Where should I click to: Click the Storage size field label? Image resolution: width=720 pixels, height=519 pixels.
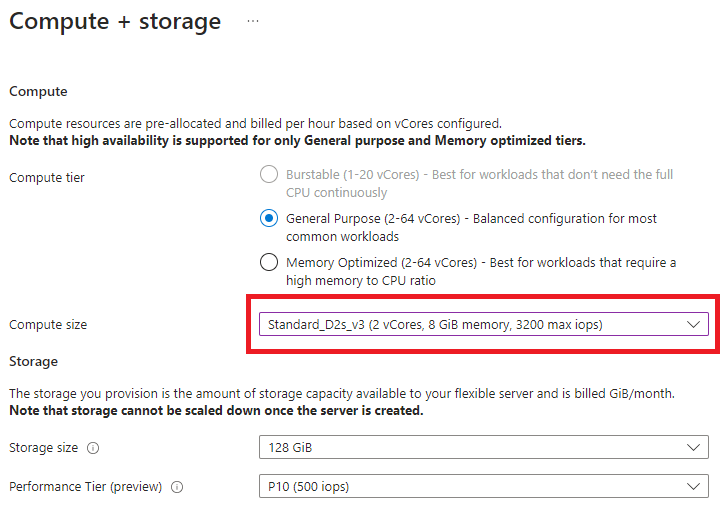(x=43, y=448)
